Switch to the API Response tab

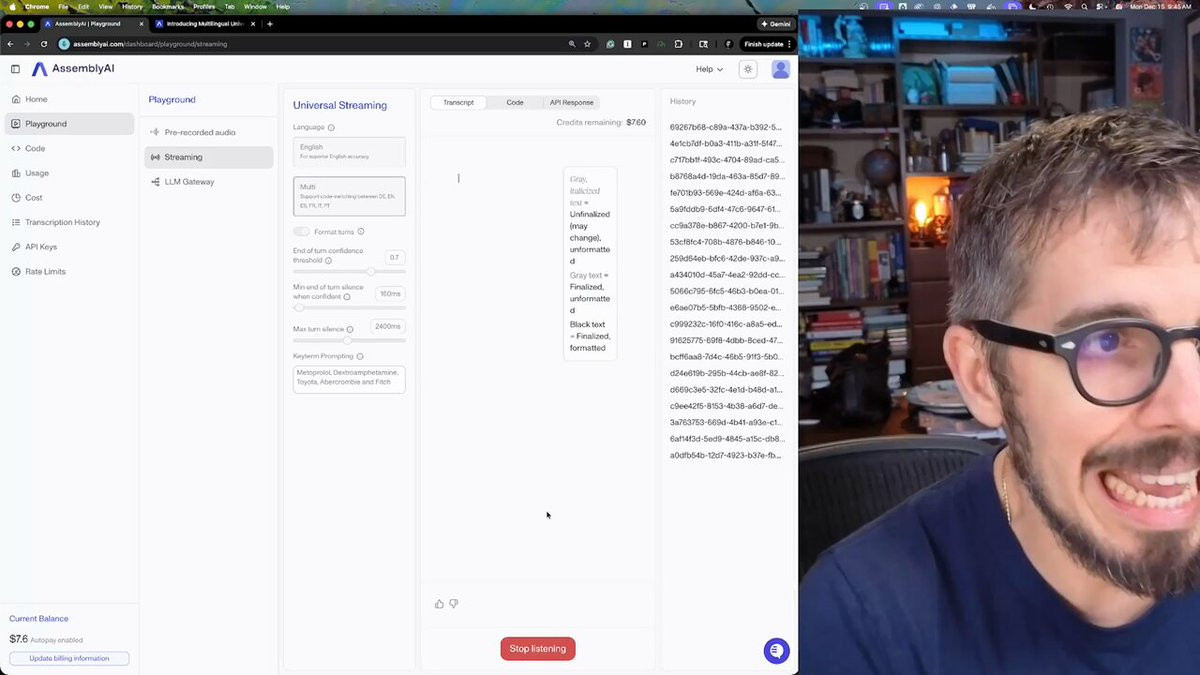[571, 102]
